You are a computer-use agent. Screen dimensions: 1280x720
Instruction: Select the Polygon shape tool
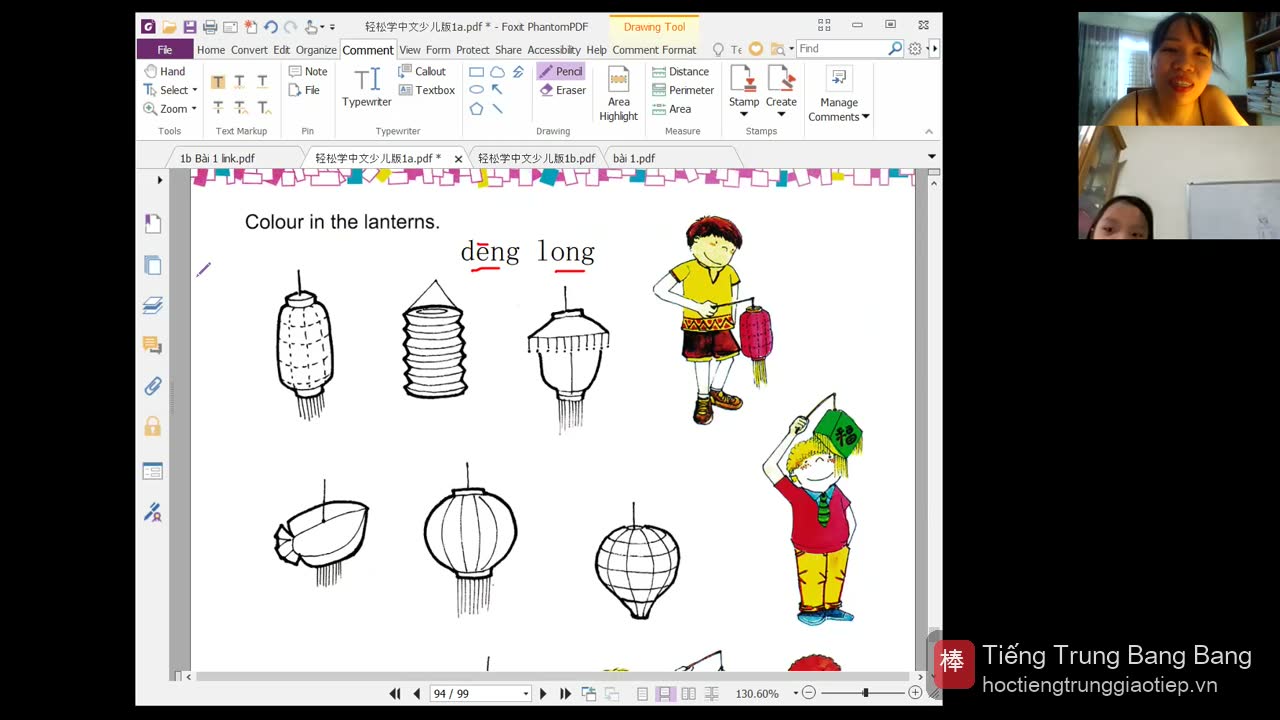476,108
